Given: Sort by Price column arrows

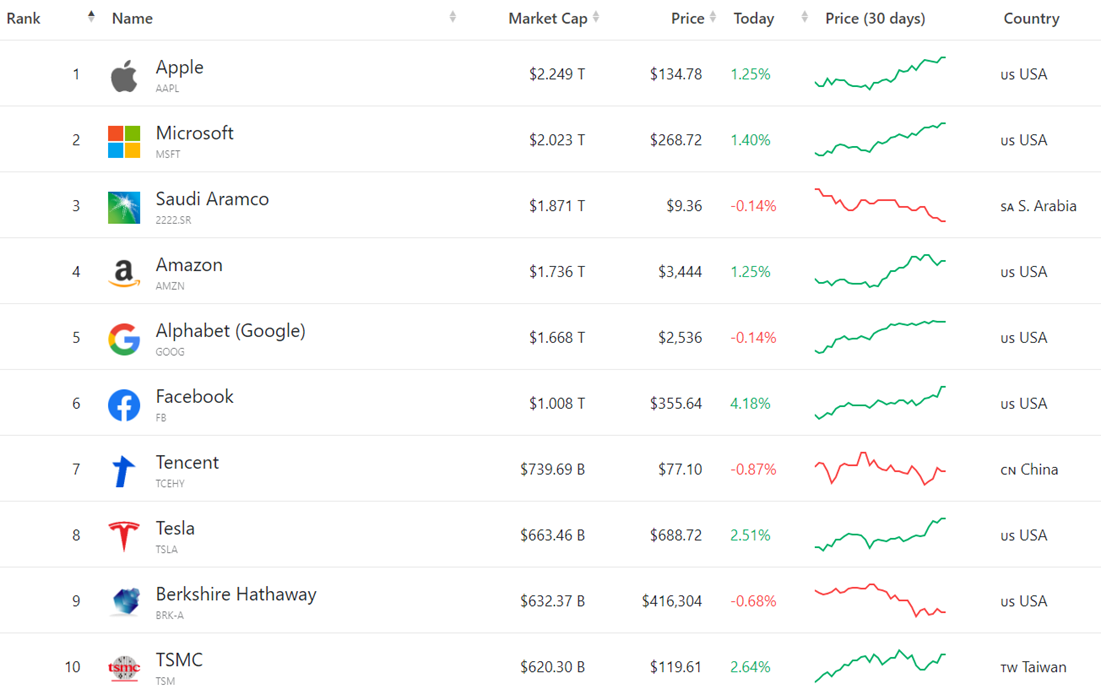Looking at the screenshot, I should point(713,17).
